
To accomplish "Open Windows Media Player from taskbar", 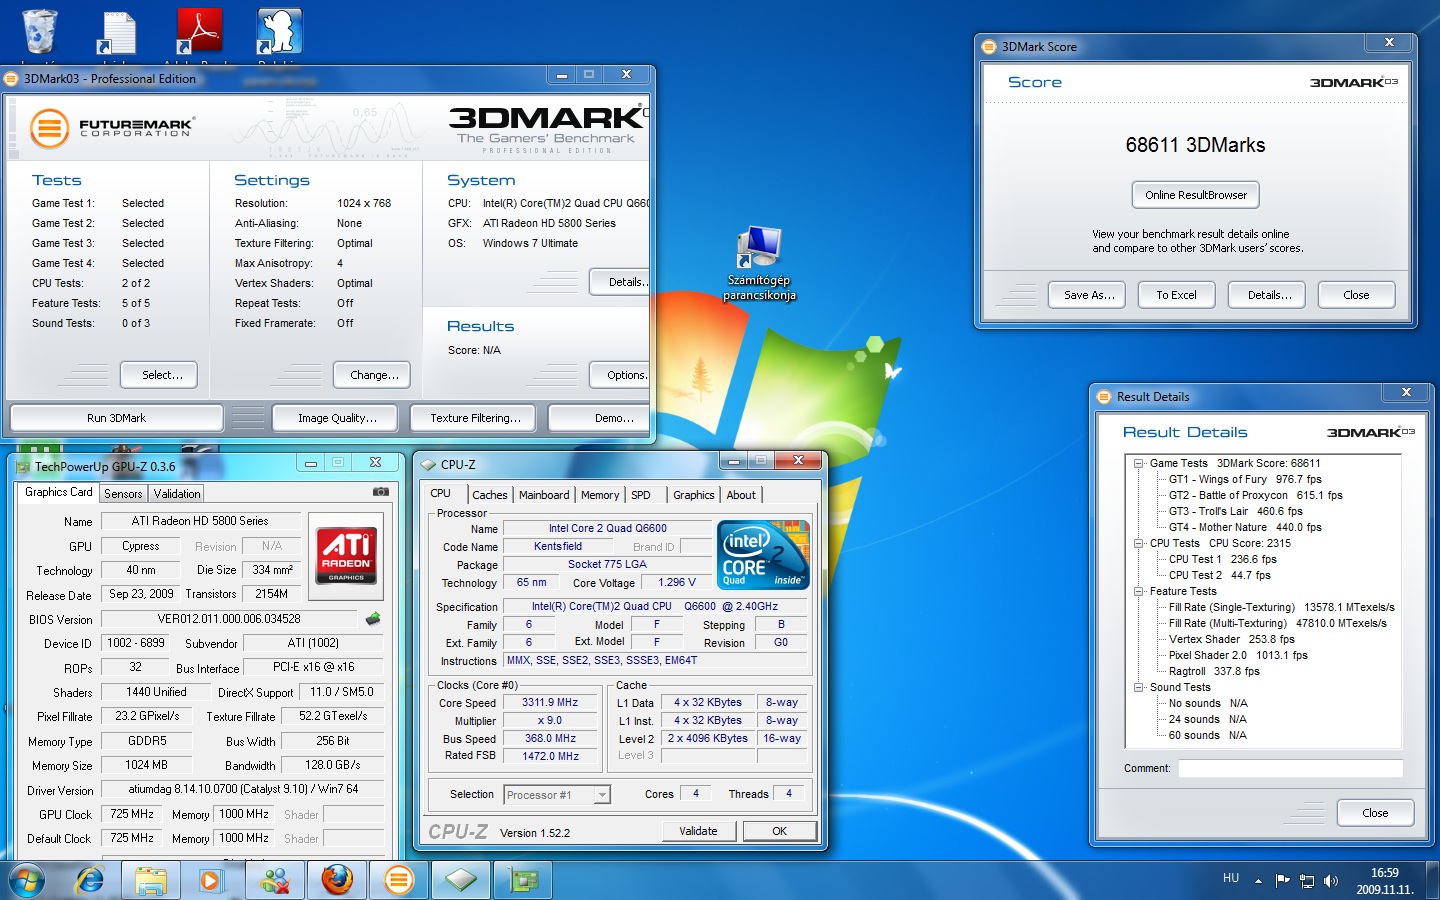I will coord(211,880).
